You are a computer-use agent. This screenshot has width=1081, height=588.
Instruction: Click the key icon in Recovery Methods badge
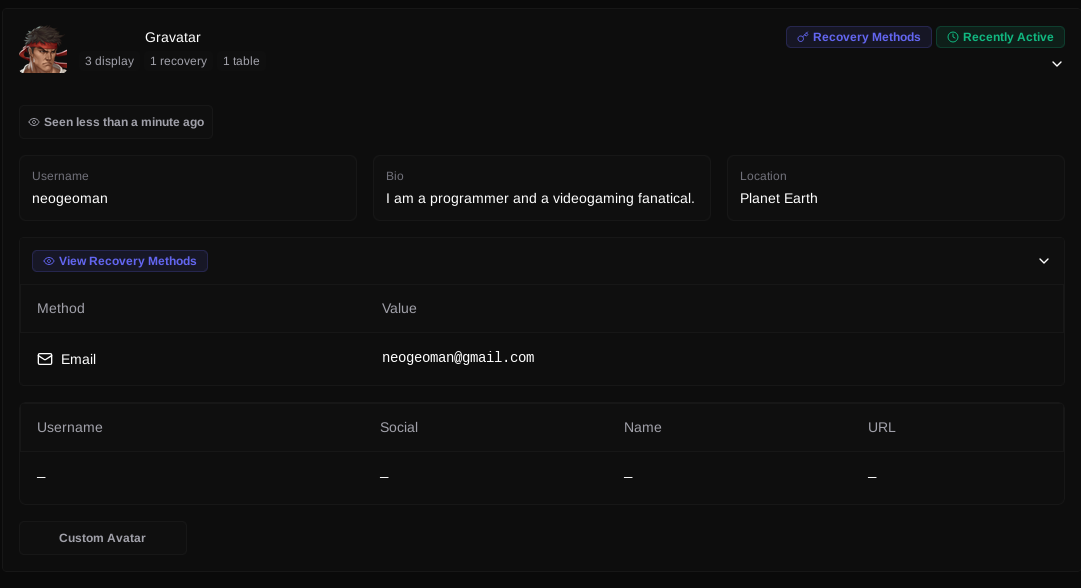[802, 37]
